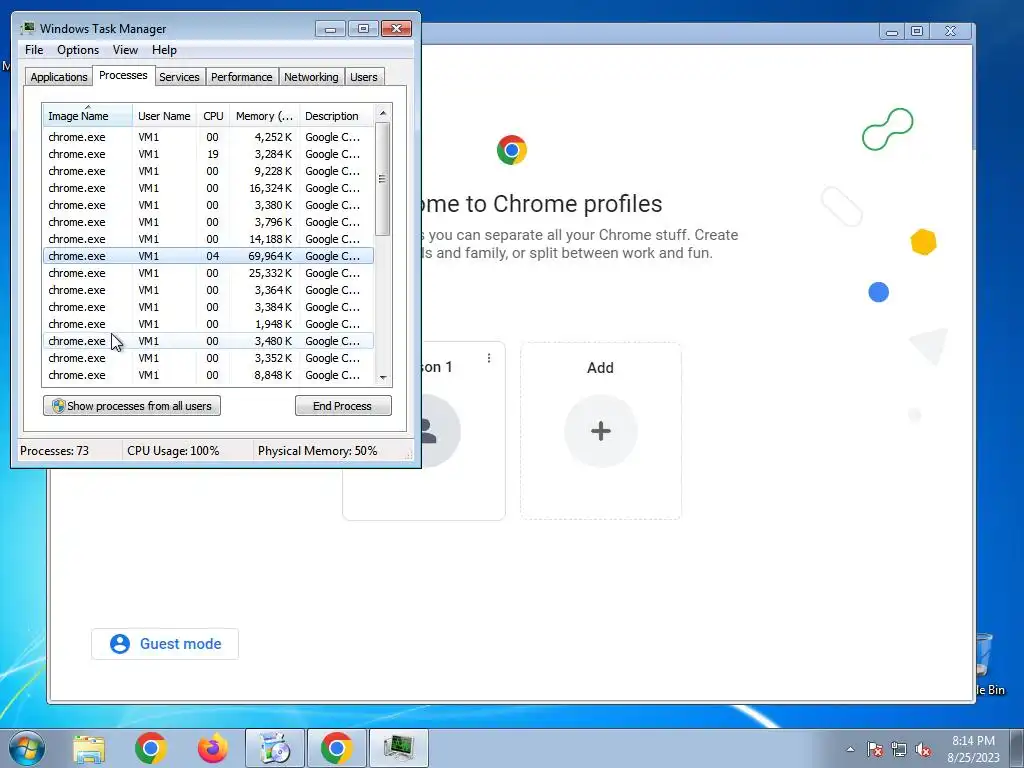The height and width of the screenshot is (768, 1024).
Task: Click the process list scrollbar thumb
Action: click(x=383, y=179)
